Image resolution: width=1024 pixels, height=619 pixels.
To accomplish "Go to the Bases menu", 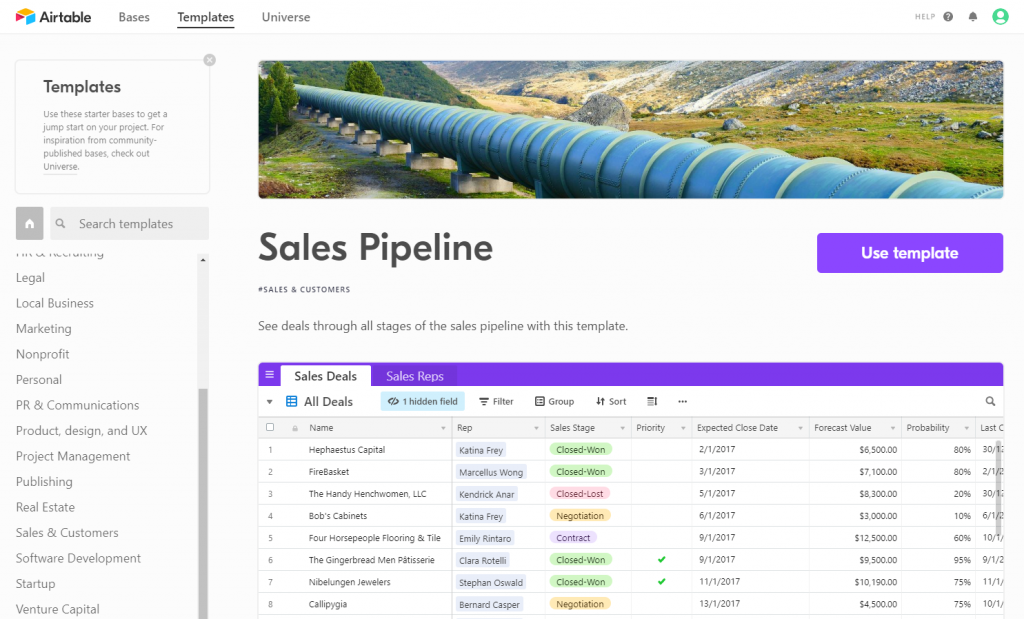I will click(x=134, y=17).
